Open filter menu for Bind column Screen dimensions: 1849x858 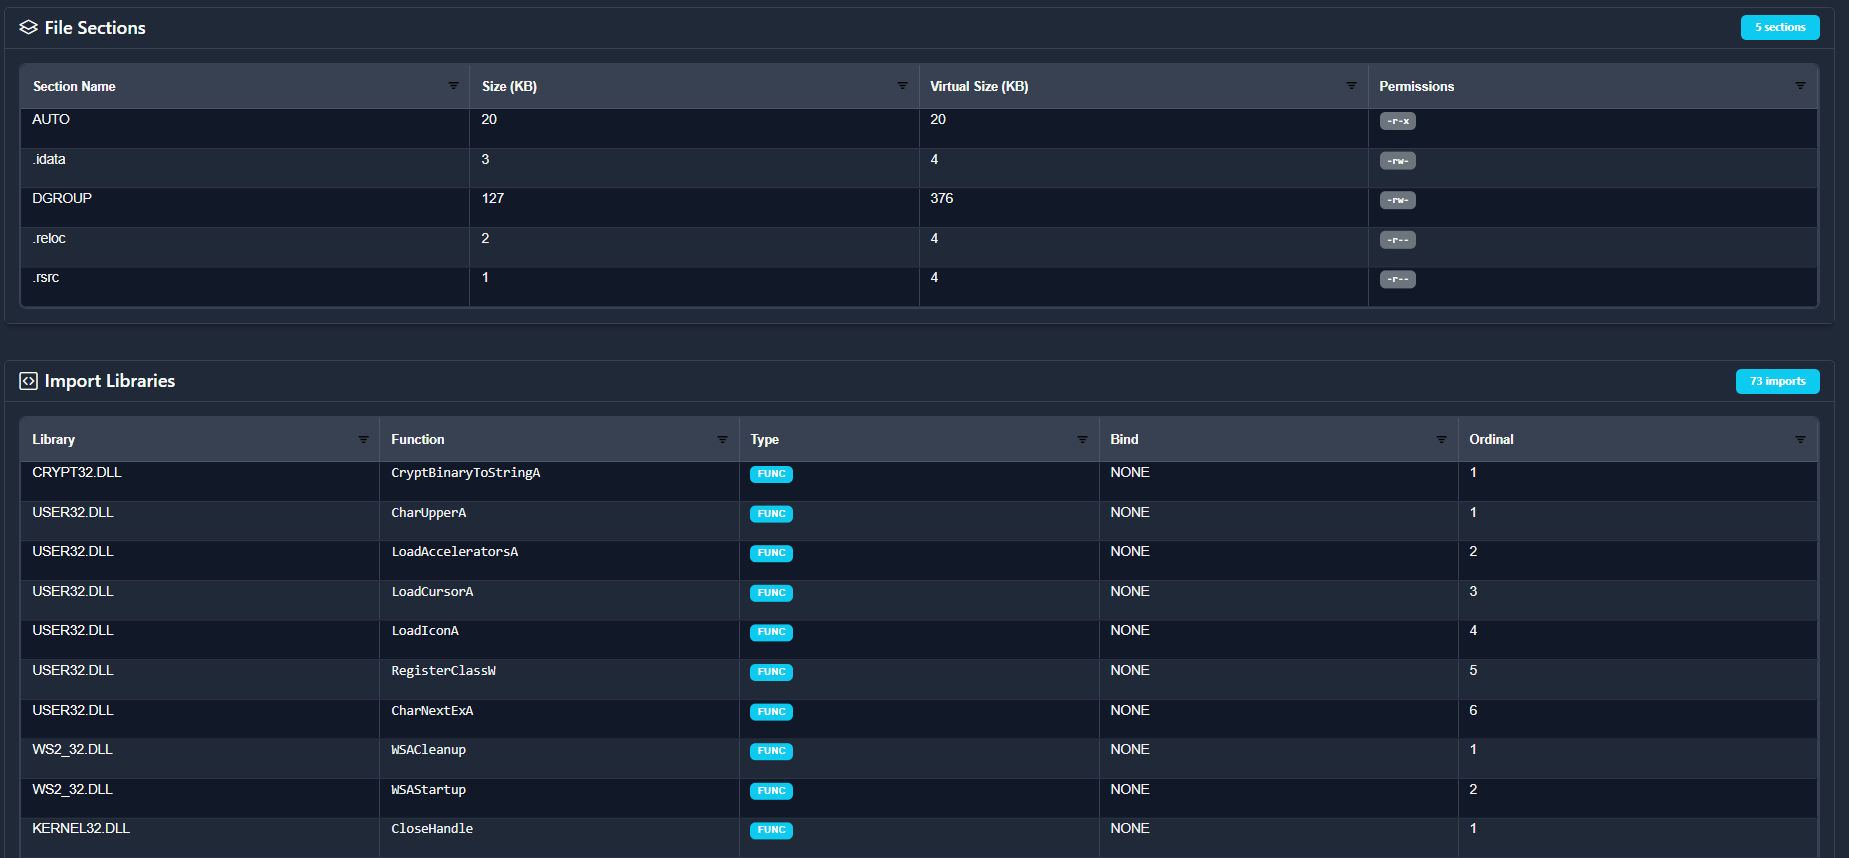point(1441,440)
